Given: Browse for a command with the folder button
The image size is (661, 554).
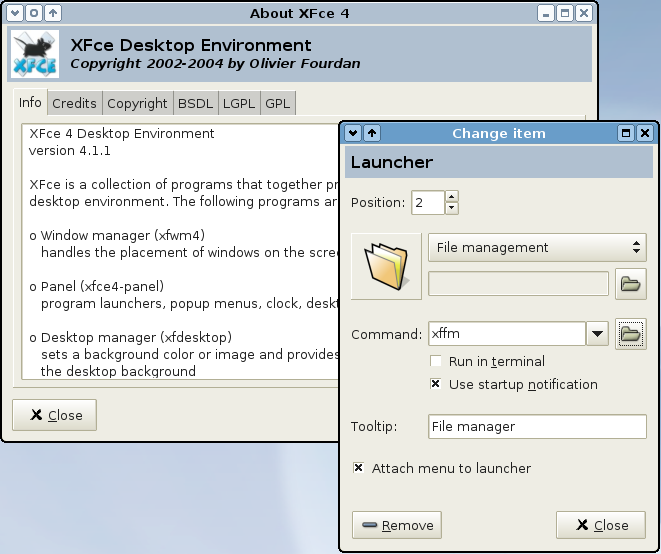Looking at the screenshot, I should click(630, 334).
